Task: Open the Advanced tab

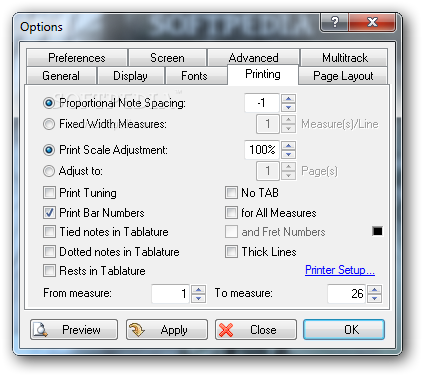Action: pos(253,58)
